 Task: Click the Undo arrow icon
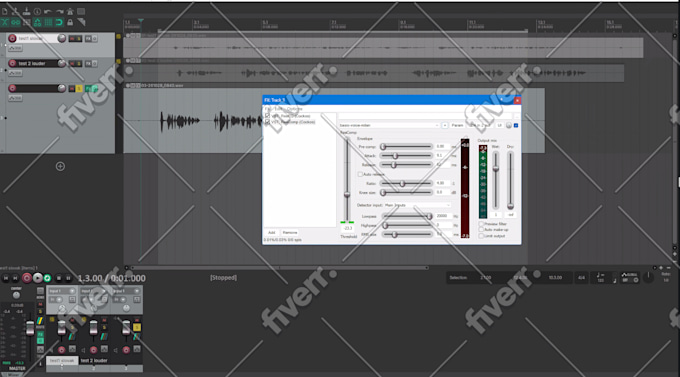pyautogui.click(x=48, y=11)
